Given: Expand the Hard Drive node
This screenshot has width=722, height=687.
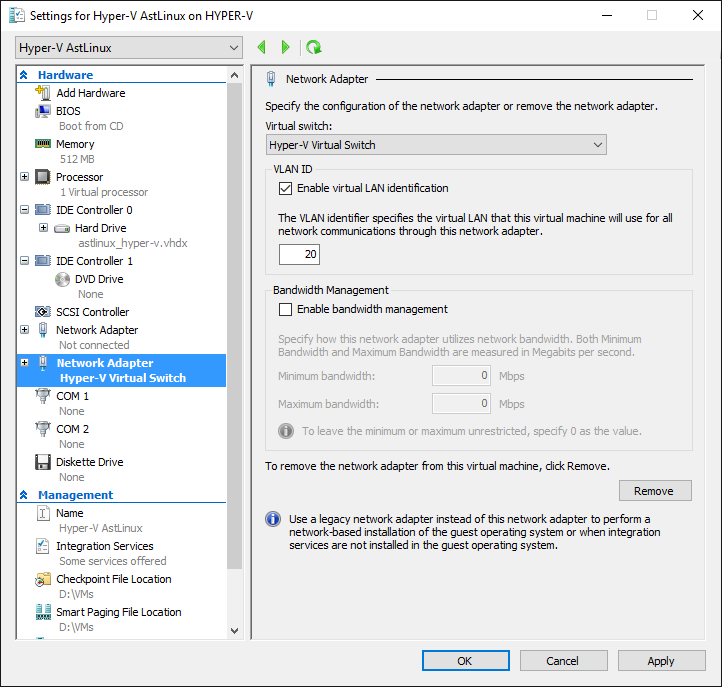Looking at the screenshot, I should 43,227.
